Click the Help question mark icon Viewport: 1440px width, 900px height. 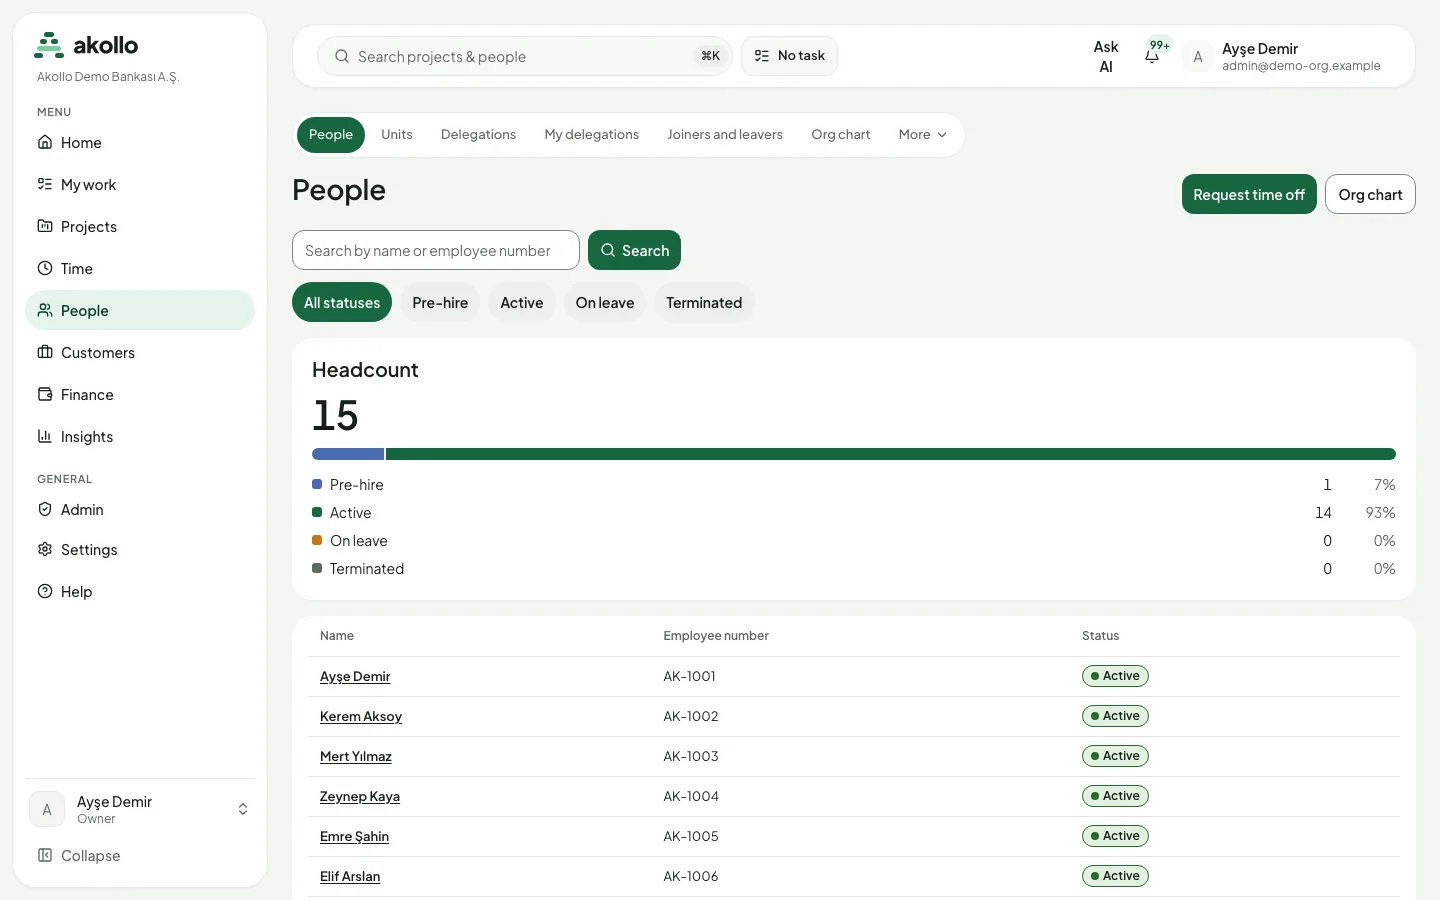(x=45, y=591)
